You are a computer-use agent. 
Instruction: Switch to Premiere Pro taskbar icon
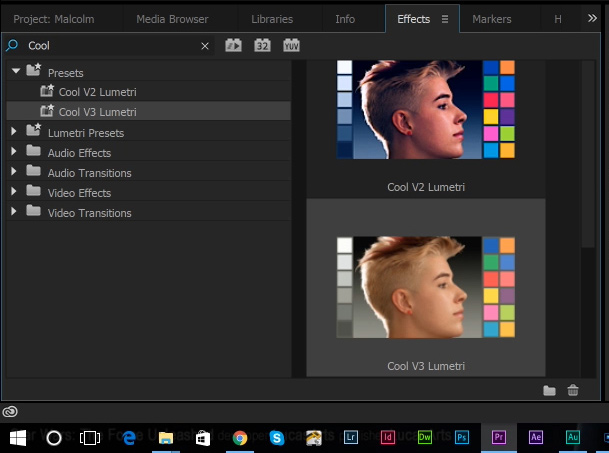pos(499,437)
